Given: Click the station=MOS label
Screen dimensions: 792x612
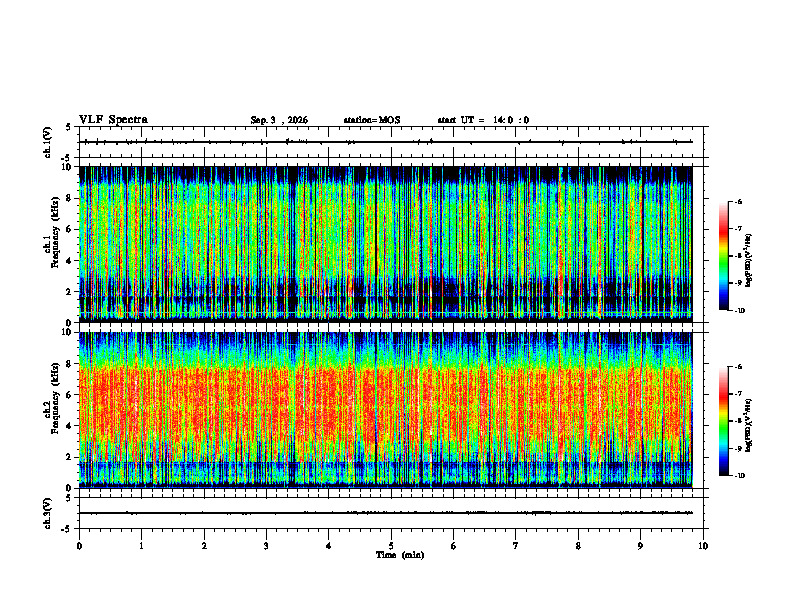Looking at the screenshot, I should tap(372, 120).
